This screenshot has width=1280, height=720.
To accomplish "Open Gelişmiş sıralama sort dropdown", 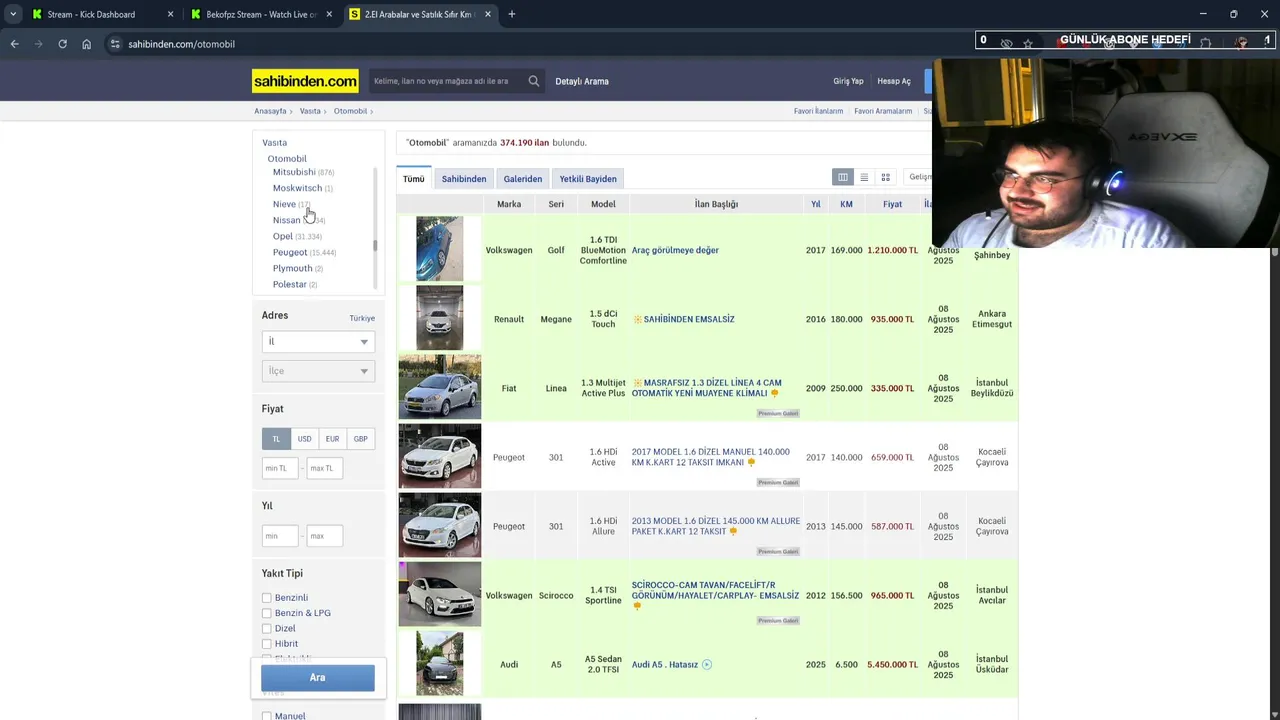I will (x=919, y=177).
